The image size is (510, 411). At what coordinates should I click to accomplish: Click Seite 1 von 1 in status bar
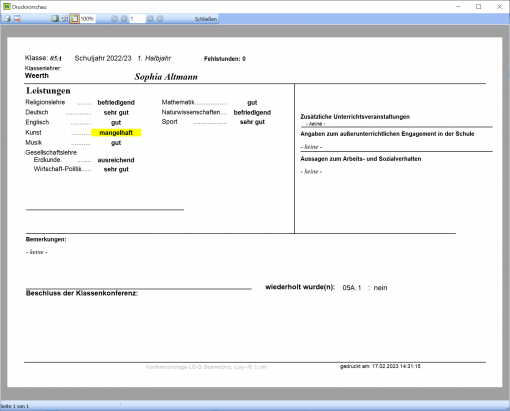[14, 406]
